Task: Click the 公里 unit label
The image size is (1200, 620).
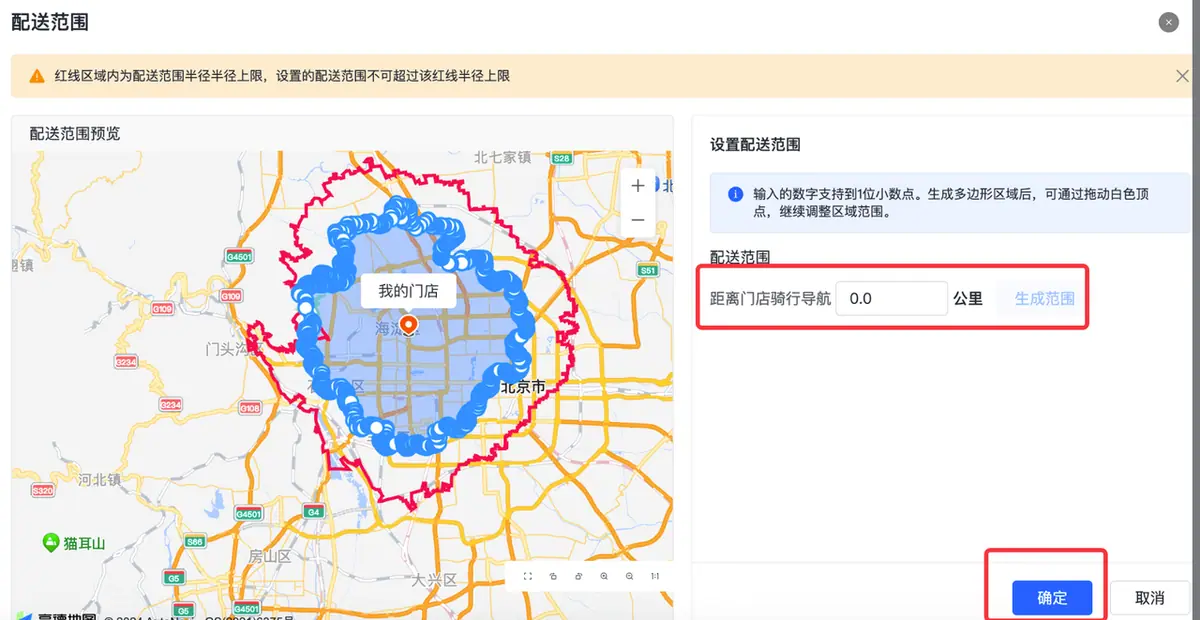Action: click(x=968, y=298)
